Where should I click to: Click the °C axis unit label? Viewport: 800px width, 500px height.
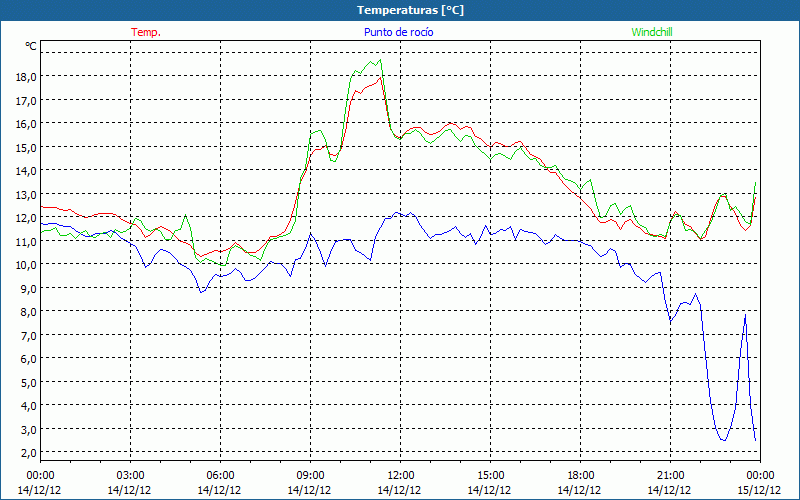pyautogui.click(x=31, y=46)
